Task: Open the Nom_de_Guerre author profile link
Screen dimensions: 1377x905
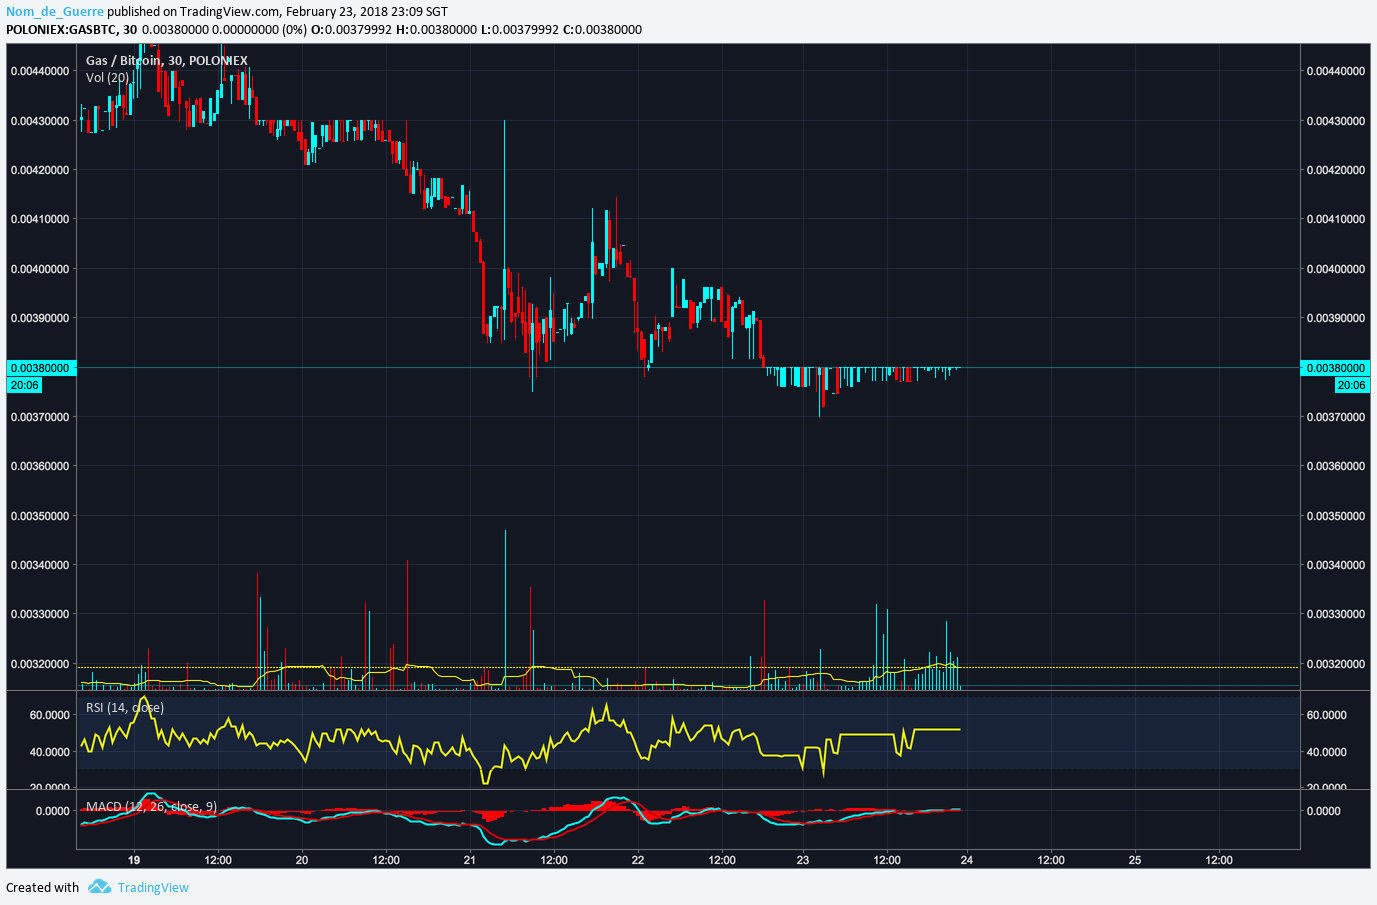Action: 55,11
